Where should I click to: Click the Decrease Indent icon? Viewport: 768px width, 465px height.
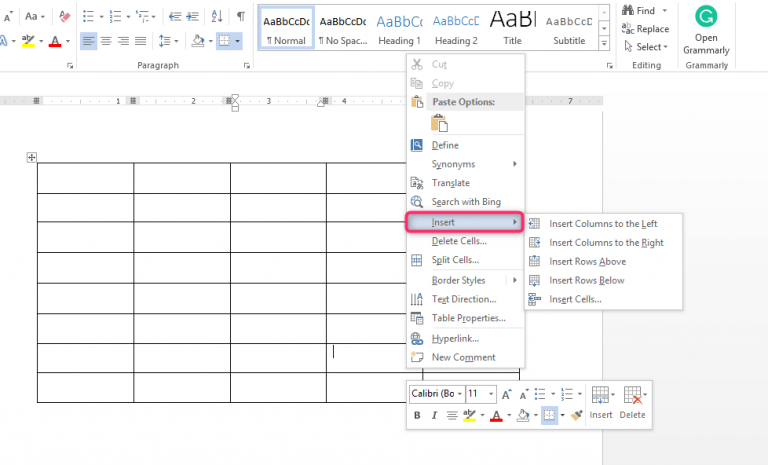175,16
